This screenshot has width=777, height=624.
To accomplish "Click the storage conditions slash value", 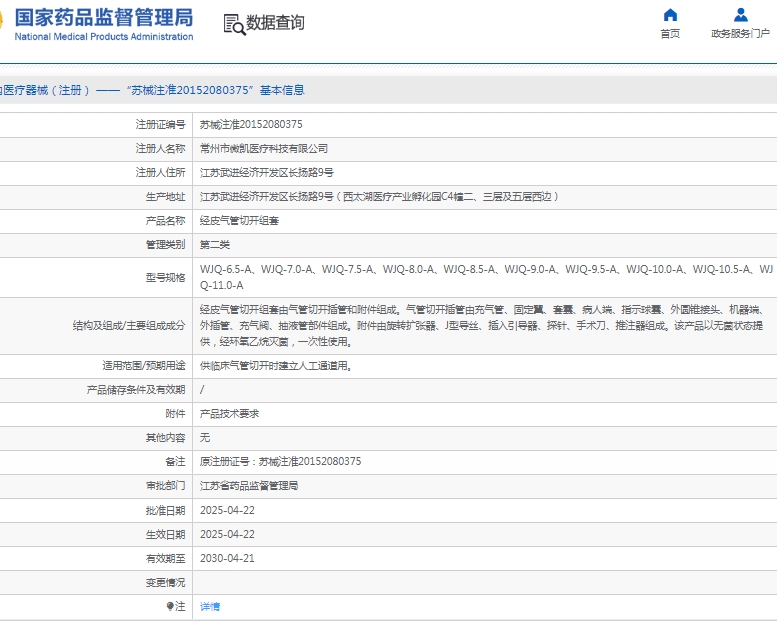I will (202, 390).
